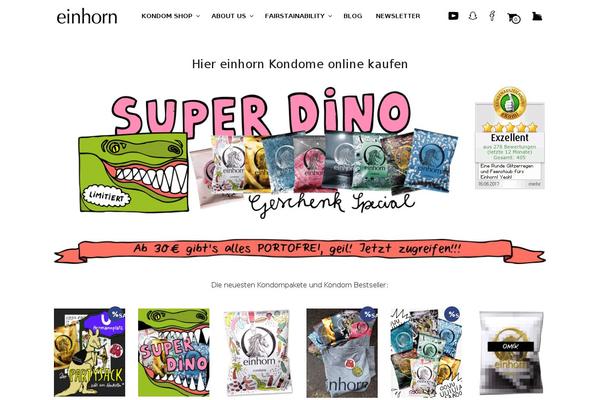This screenshot has width=600, height=400.
Task: Expand the Fairstainability dropdown chevron
Action: pos(330,16)
